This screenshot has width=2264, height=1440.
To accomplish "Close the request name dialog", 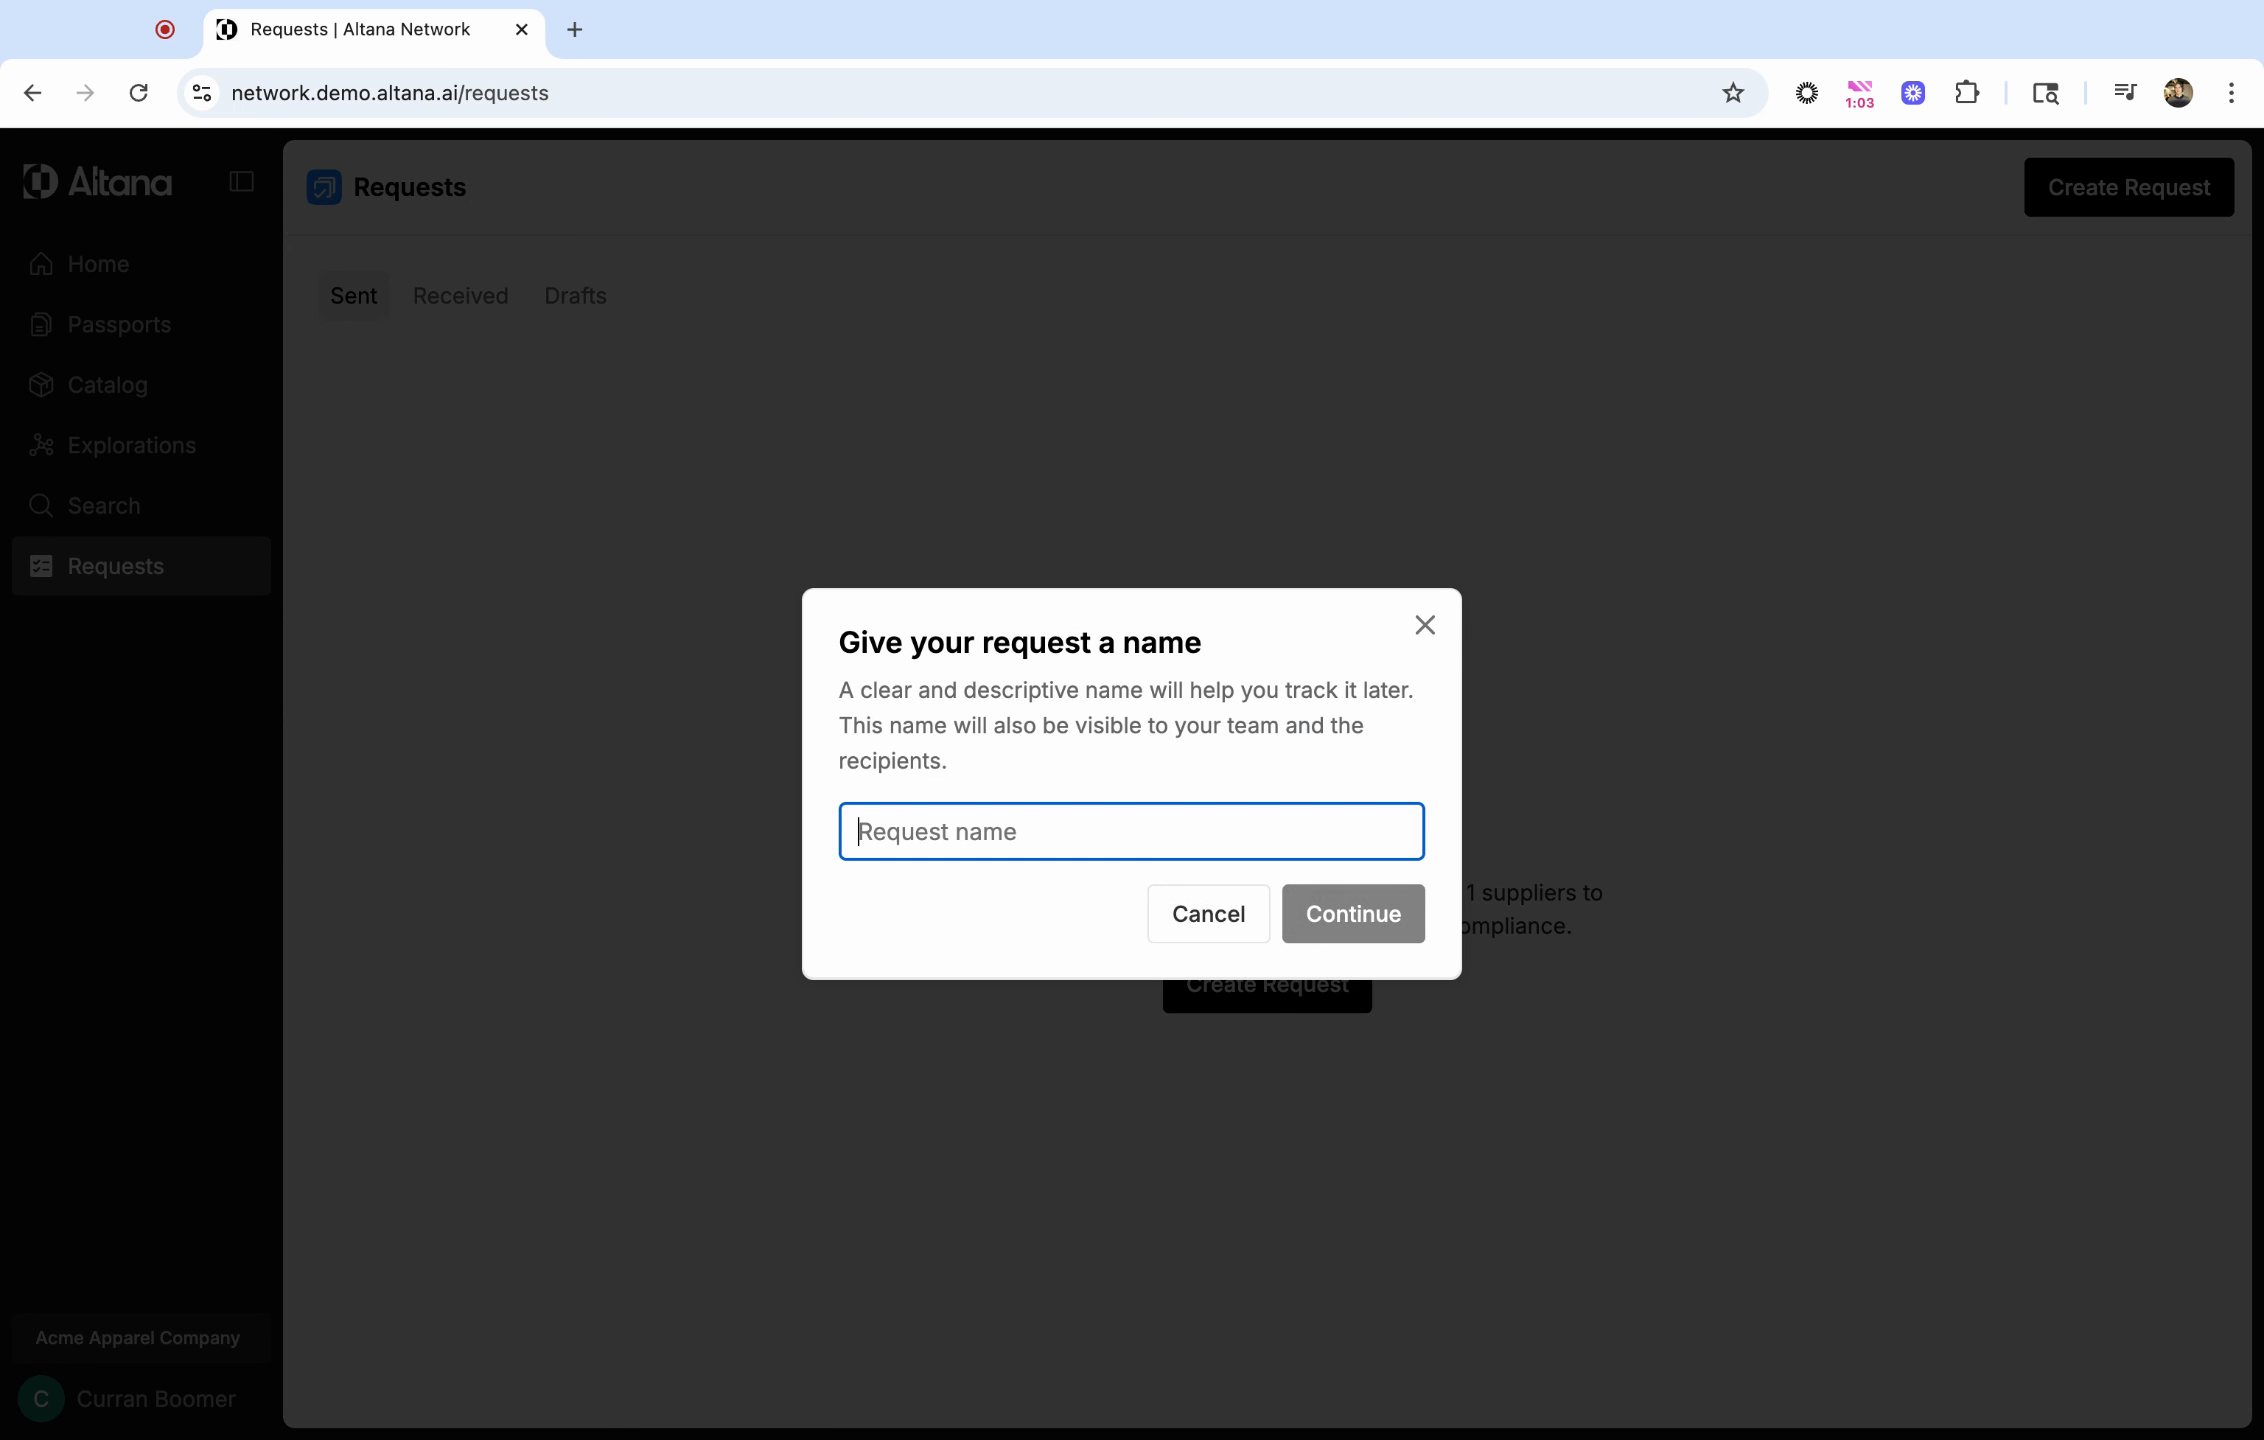I will [x=1424, y=625].
